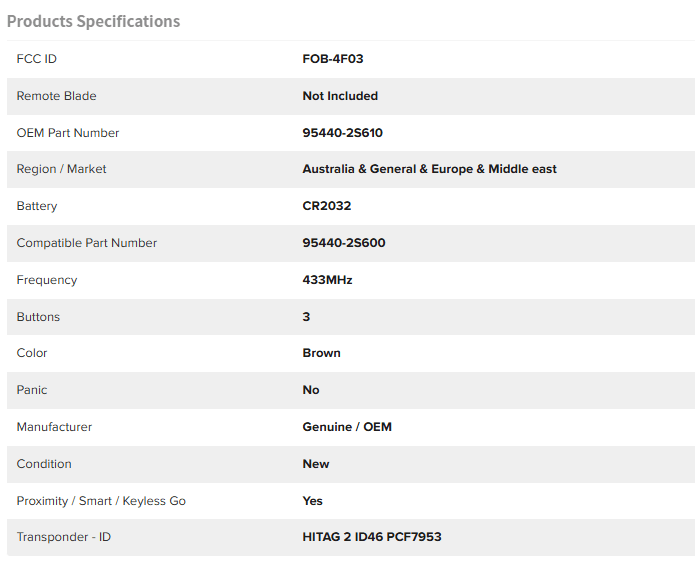Select OEM Part Number 95440-2S610
This screenshot has width=695, height=565.
[x=342, y=133]
